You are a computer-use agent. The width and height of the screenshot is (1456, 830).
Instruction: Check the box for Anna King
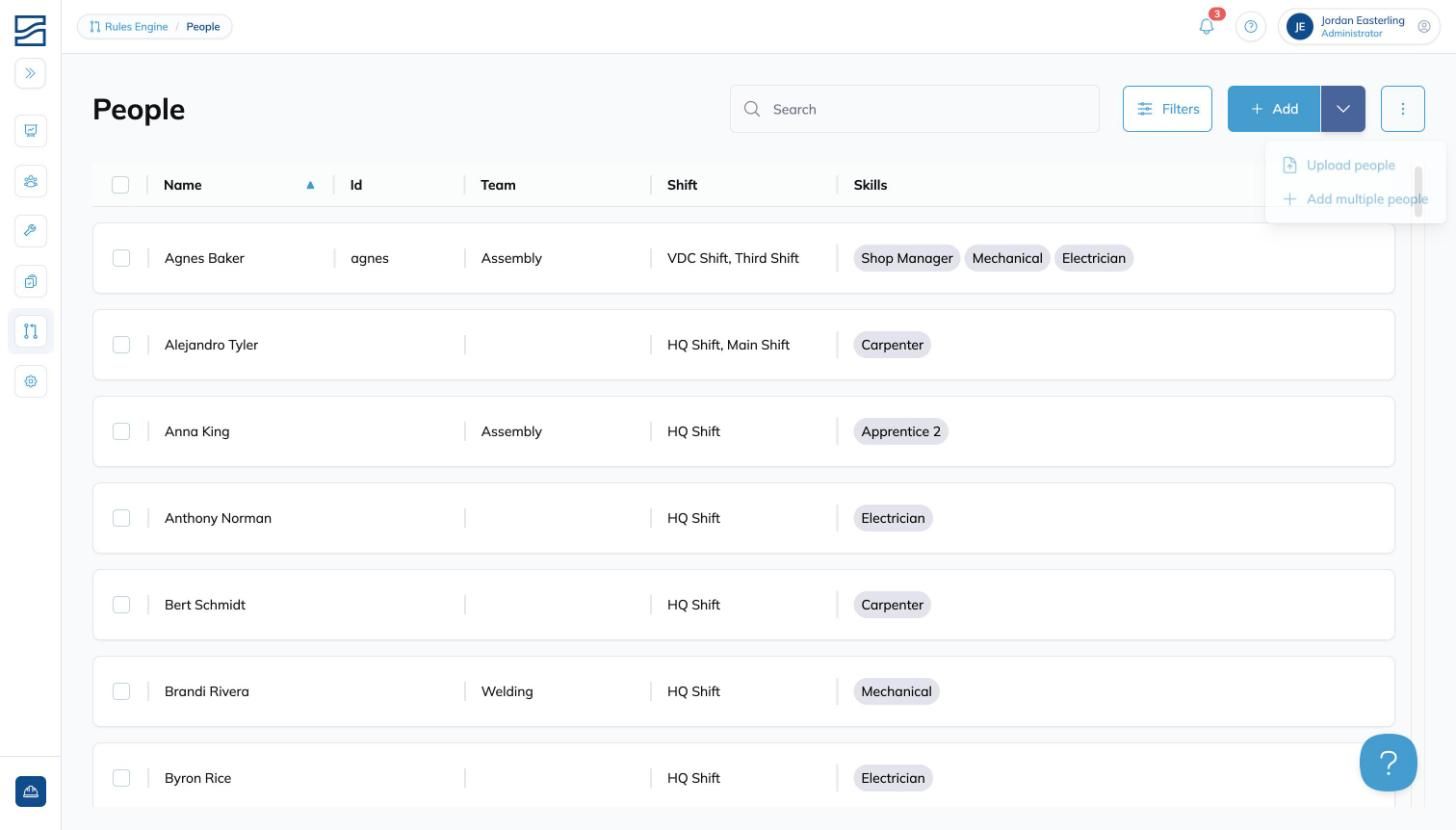coord(121,431)
